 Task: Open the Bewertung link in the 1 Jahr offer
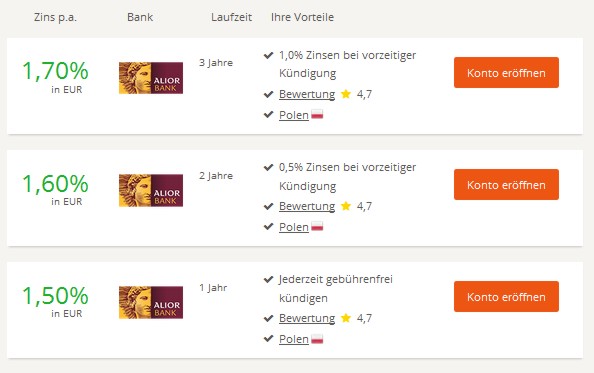coord(307,318)
